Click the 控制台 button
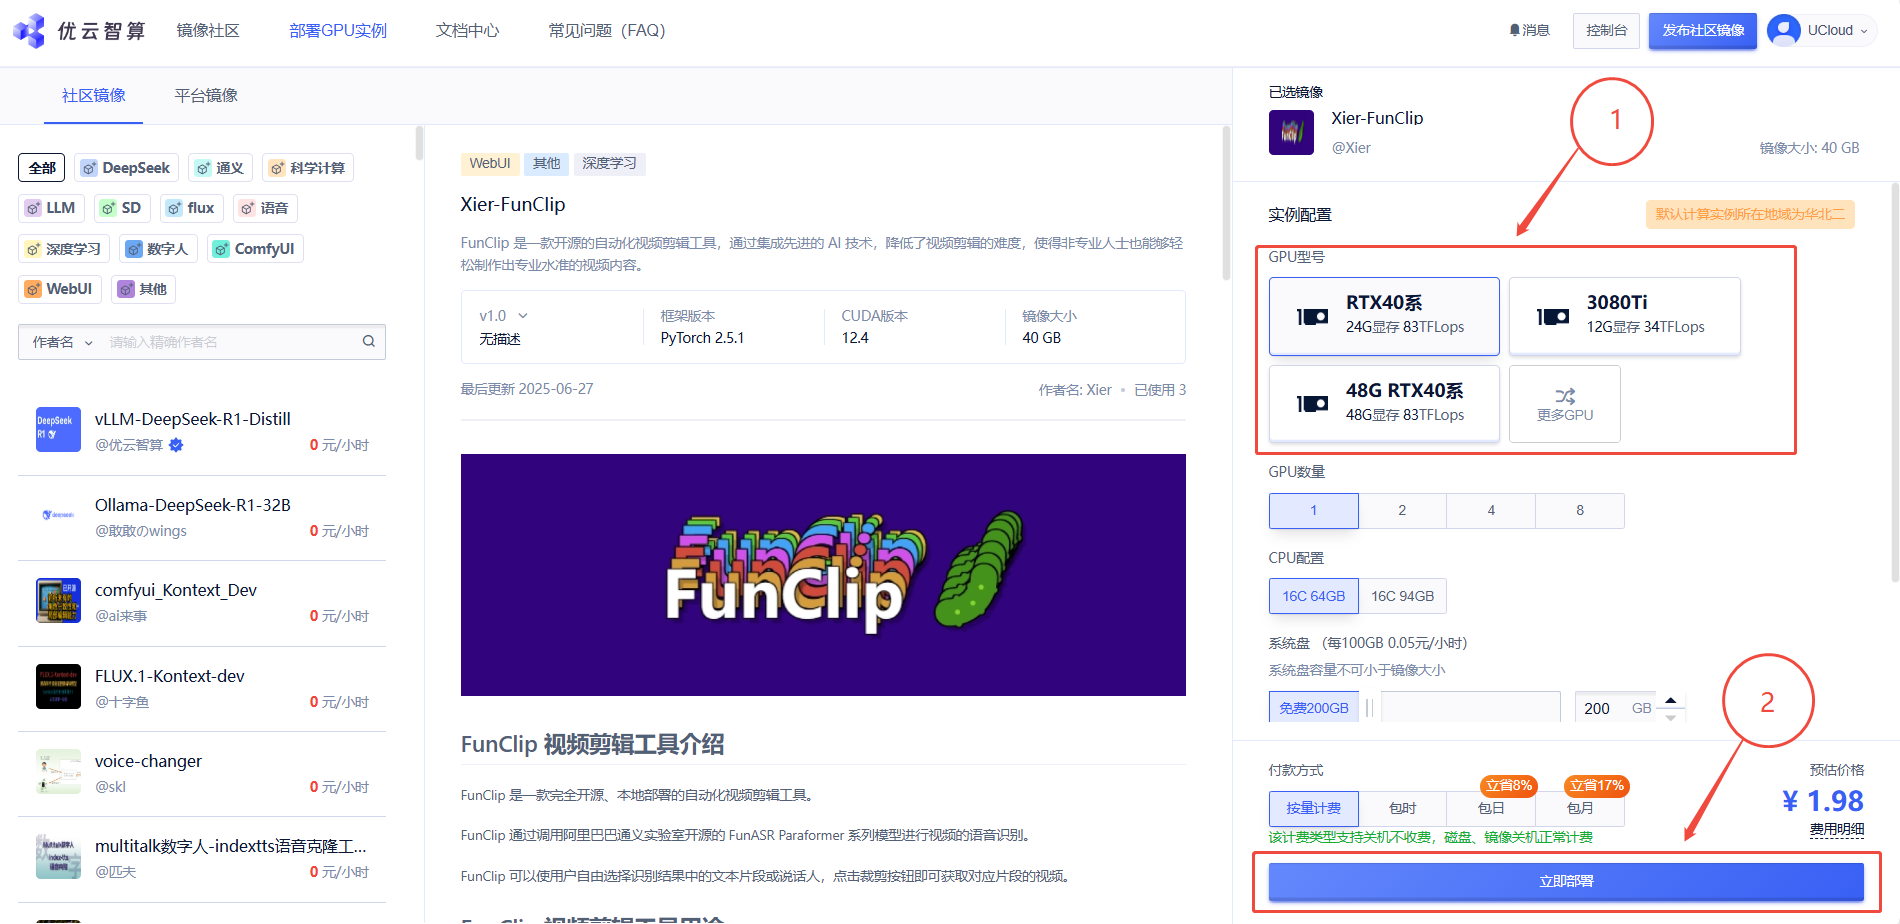The height and width of the screenshot is (924, 1900). tap(1606, 31)
